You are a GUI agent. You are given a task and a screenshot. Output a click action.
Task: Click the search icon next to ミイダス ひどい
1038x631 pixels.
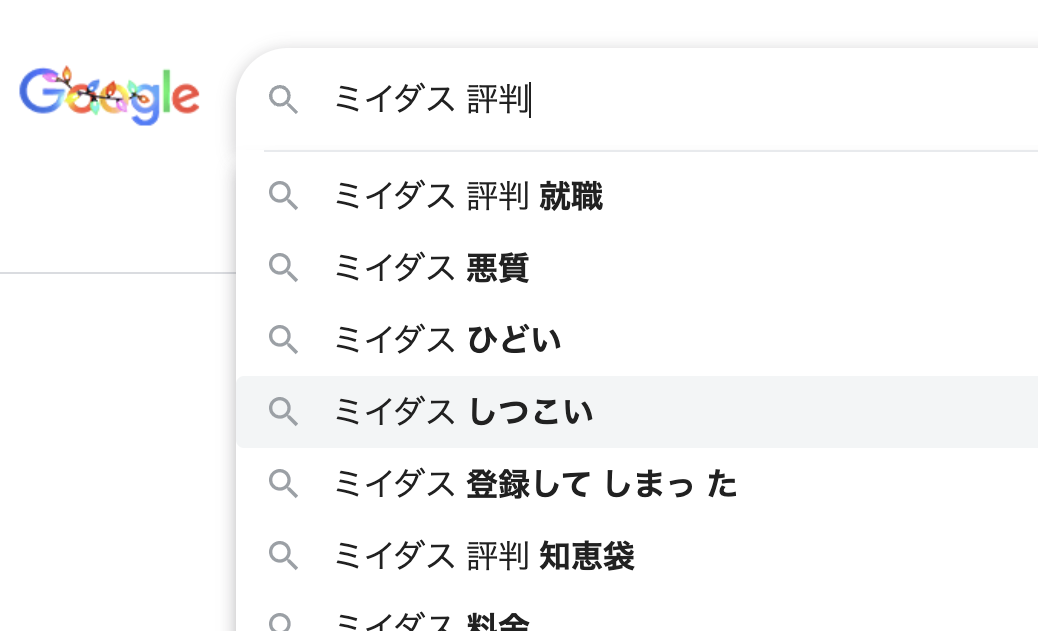coord(284,340)
